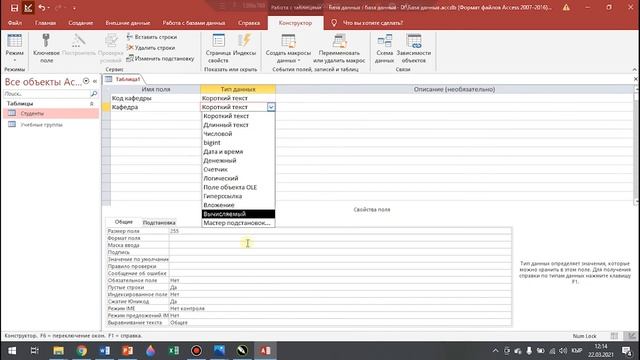Viewport: 640px width, 360px height.
Task: Select the Конструктор tab
Action: coord(296,23)
